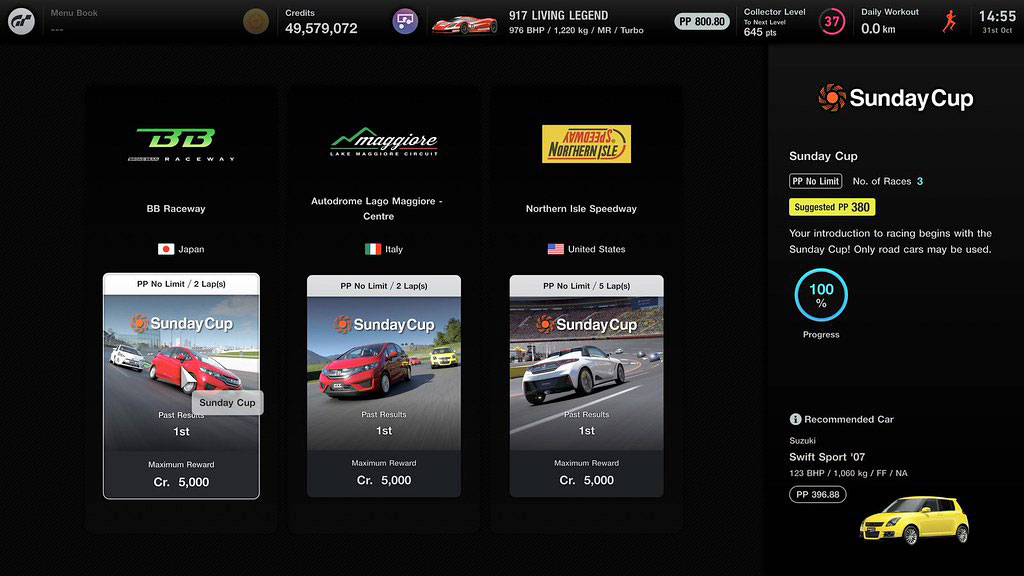Image resolution: width=1024 pixels, height=576 pixels.
Task: Click the United States flag icon
Action: (555, 249)
